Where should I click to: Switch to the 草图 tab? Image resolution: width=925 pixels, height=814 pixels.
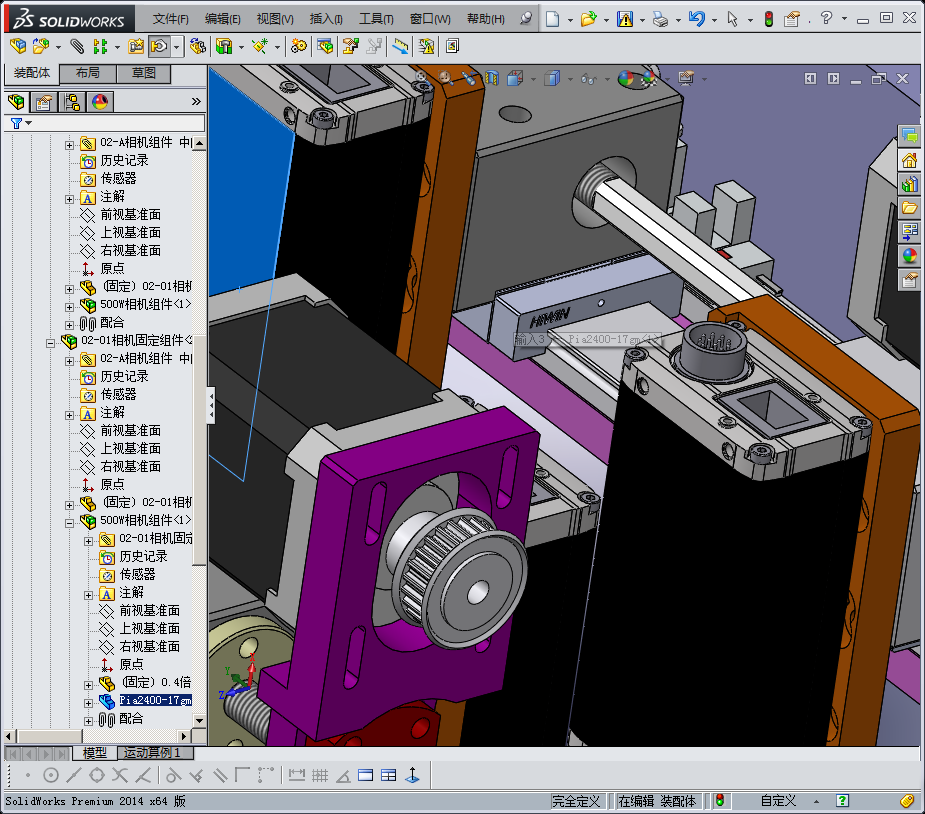point(143,73)
